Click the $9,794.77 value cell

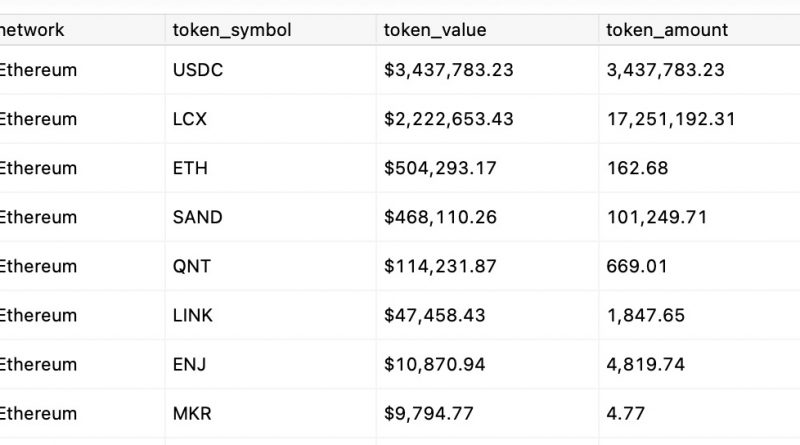point(429,413)
